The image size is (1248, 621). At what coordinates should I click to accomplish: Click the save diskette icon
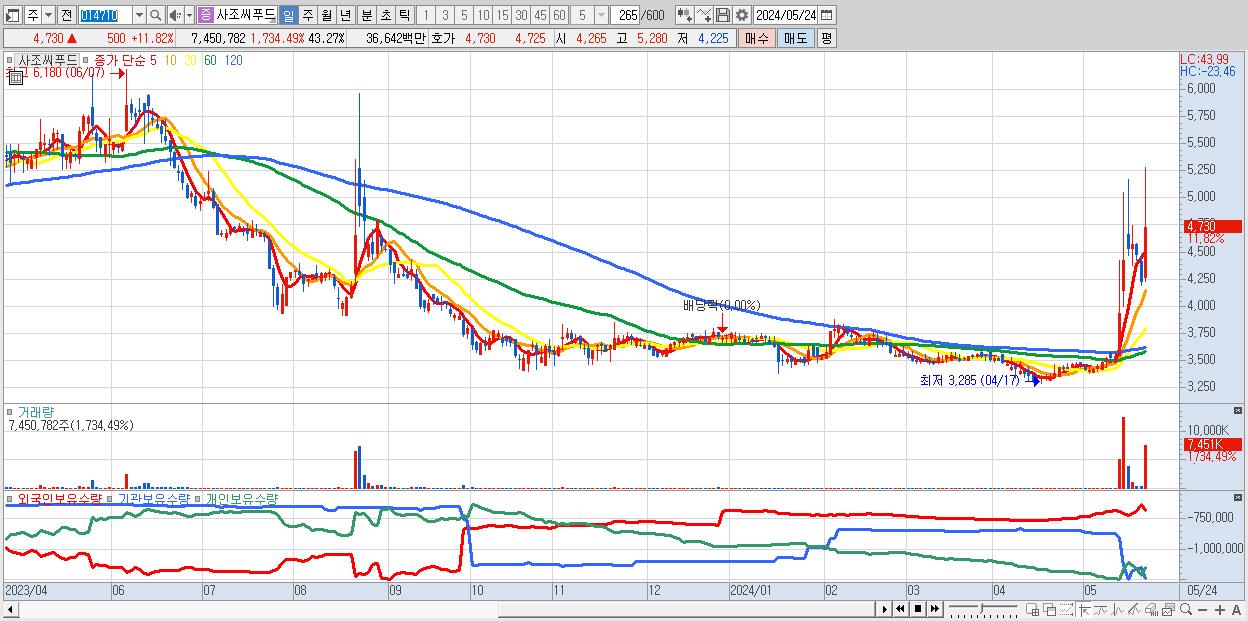click(723, 15)
